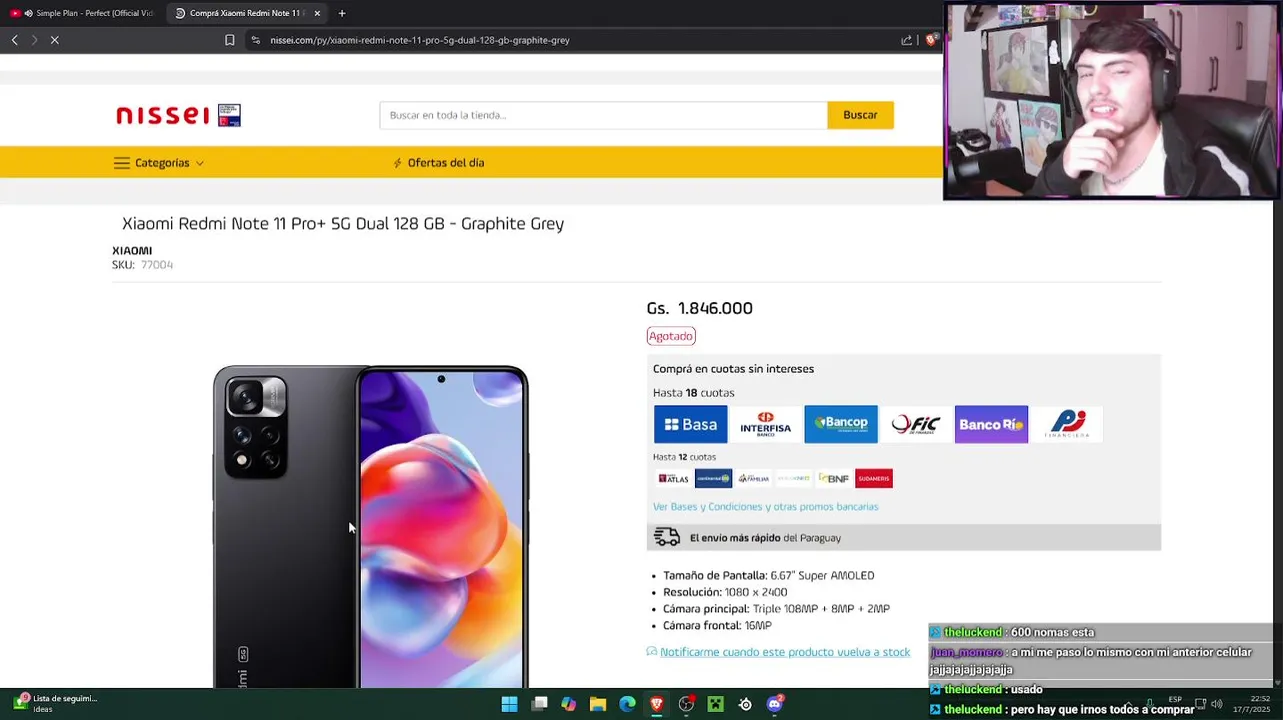Open Brave browser from the taskbar
The width and height of the screenshot is (1283, 720).
[x=657, y=704]
